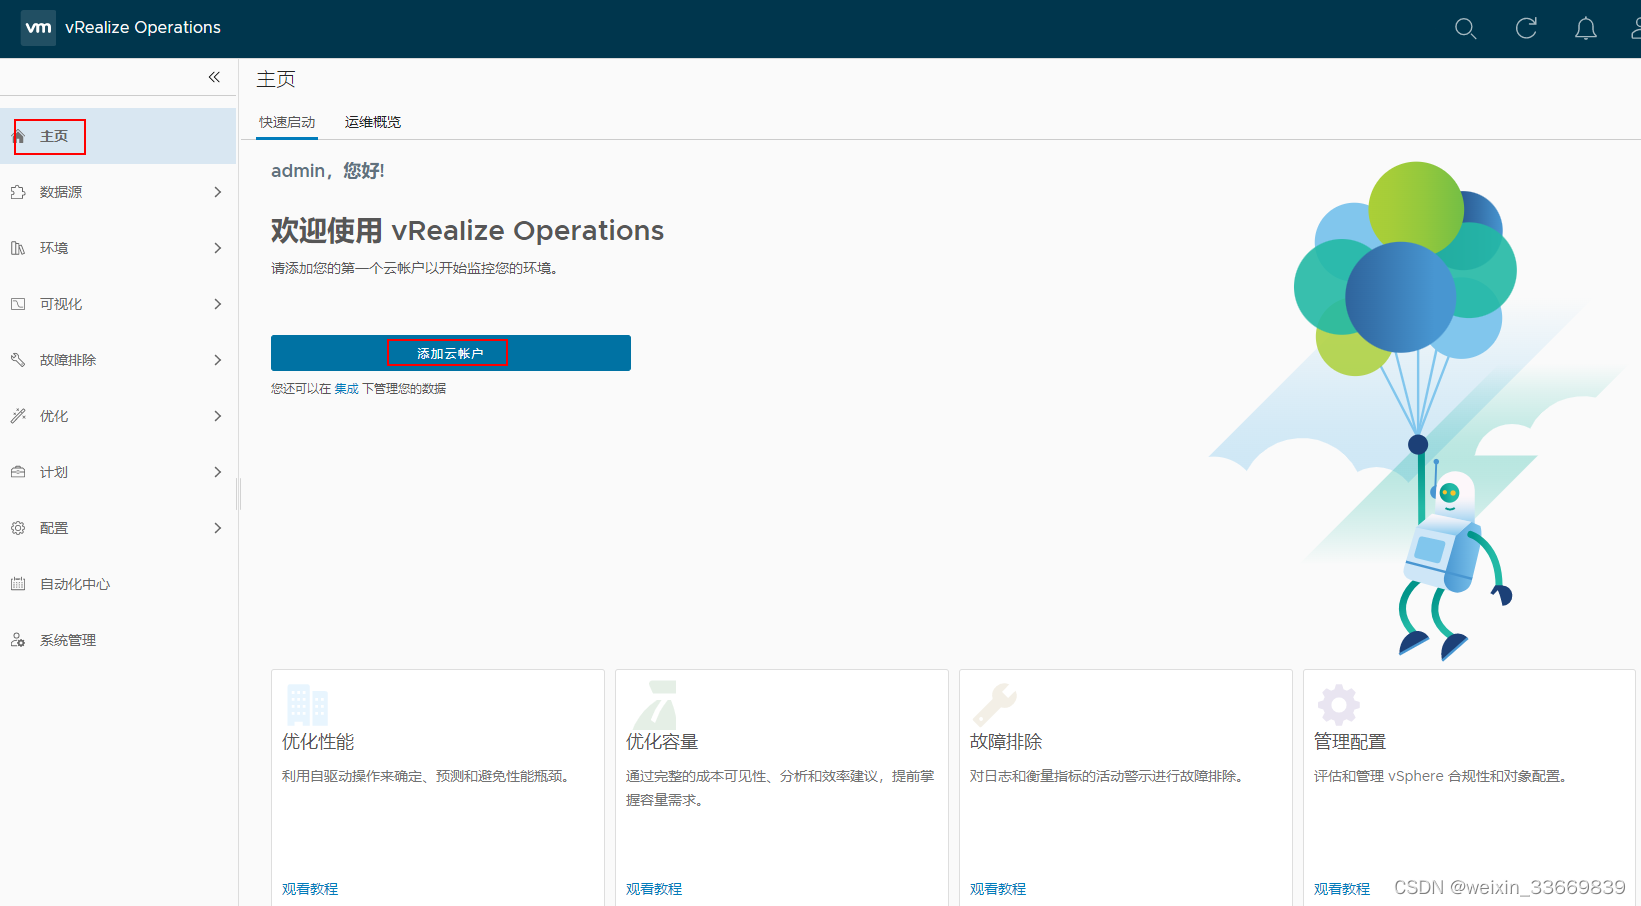This screenshot has width=1641, height=906.
Task: Click the 优化容量 card flask icon
Action: pos(656,704)
